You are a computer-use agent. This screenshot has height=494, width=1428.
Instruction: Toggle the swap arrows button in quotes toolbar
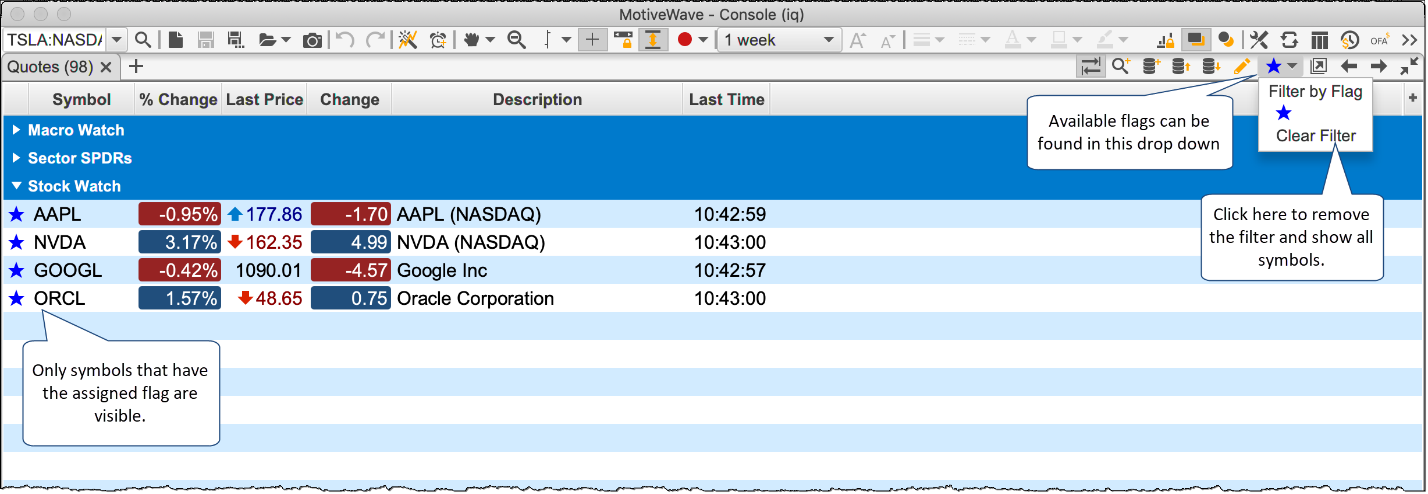tap(1090, 67)
